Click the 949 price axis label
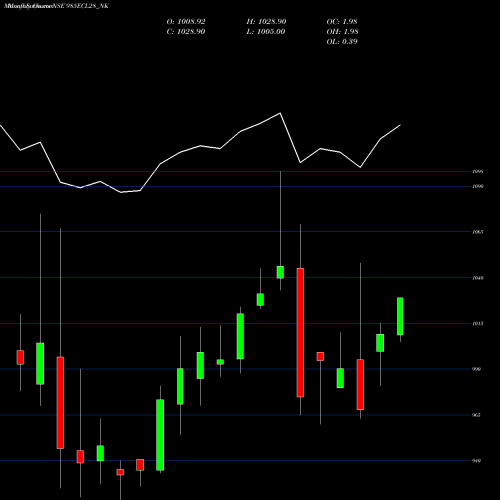Image resolution: width=500 pixels, height=500 pixels. click(477, 461)
